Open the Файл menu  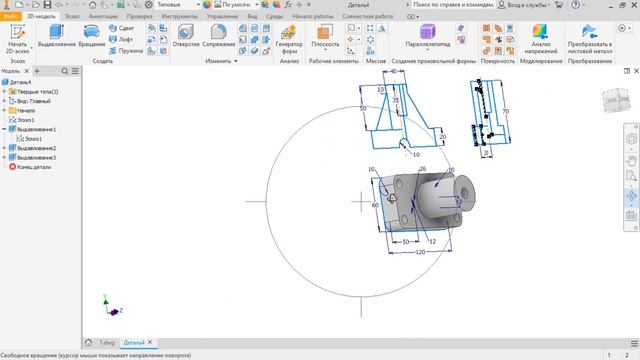point(10,16)
